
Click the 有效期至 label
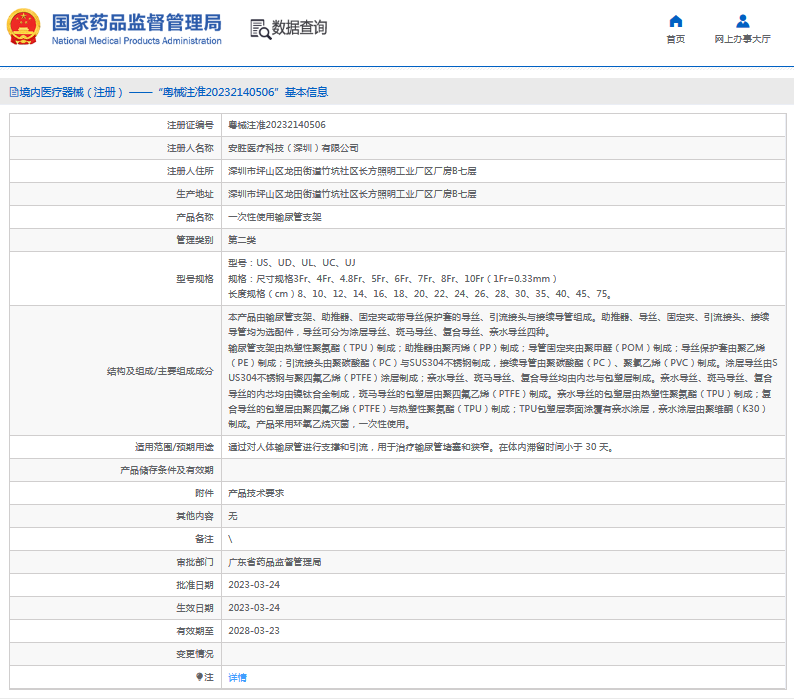coord(195,631)
